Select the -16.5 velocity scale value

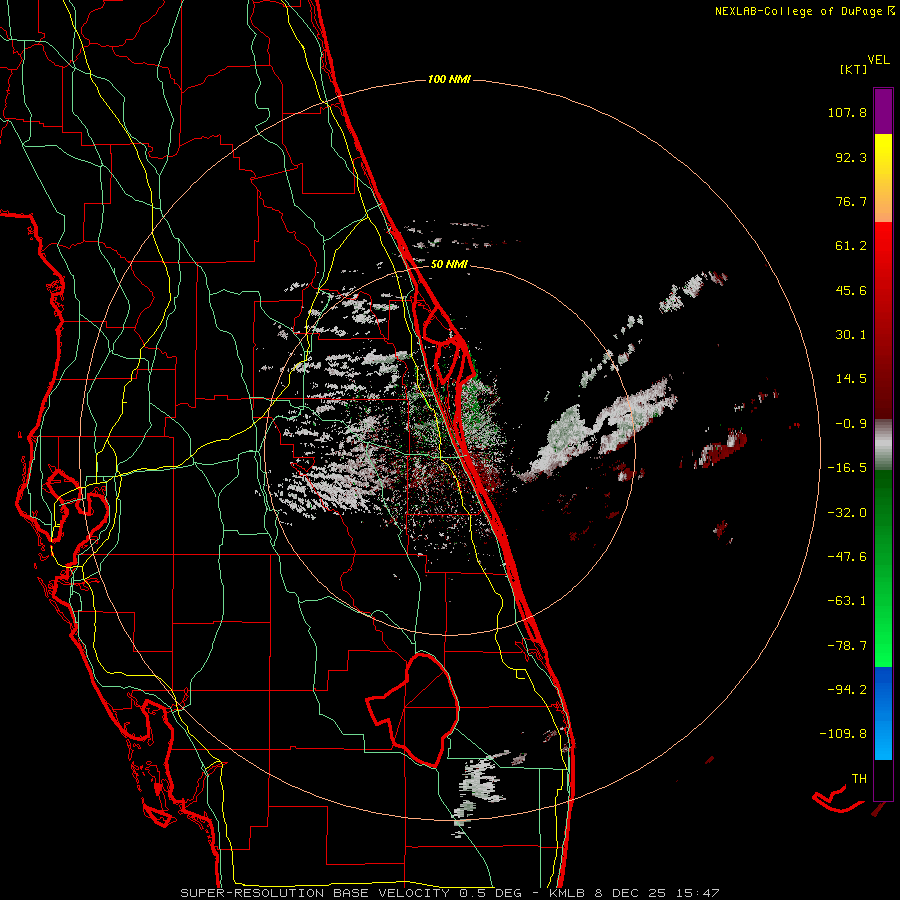[847, 468]
